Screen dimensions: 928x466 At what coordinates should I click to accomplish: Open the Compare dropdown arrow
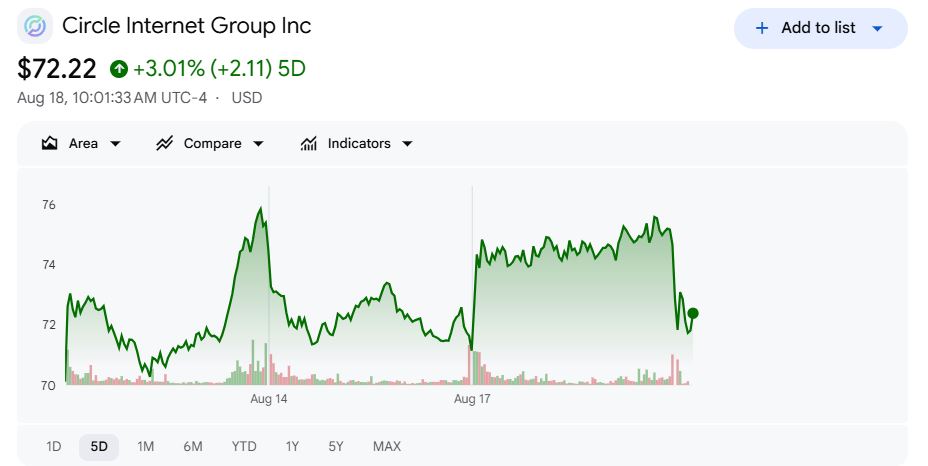click(258, 144)
